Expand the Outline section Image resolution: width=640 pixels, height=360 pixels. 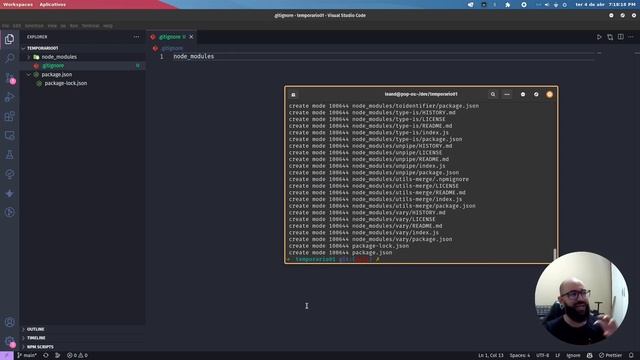(x=82, y=329)
